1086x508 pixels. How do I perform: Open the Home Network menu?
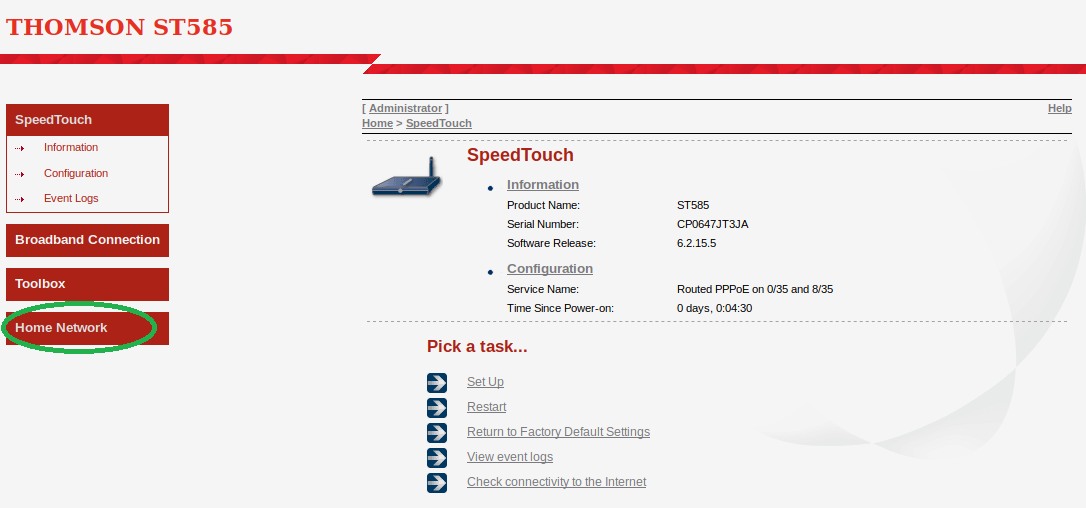[x=87, y=328]
